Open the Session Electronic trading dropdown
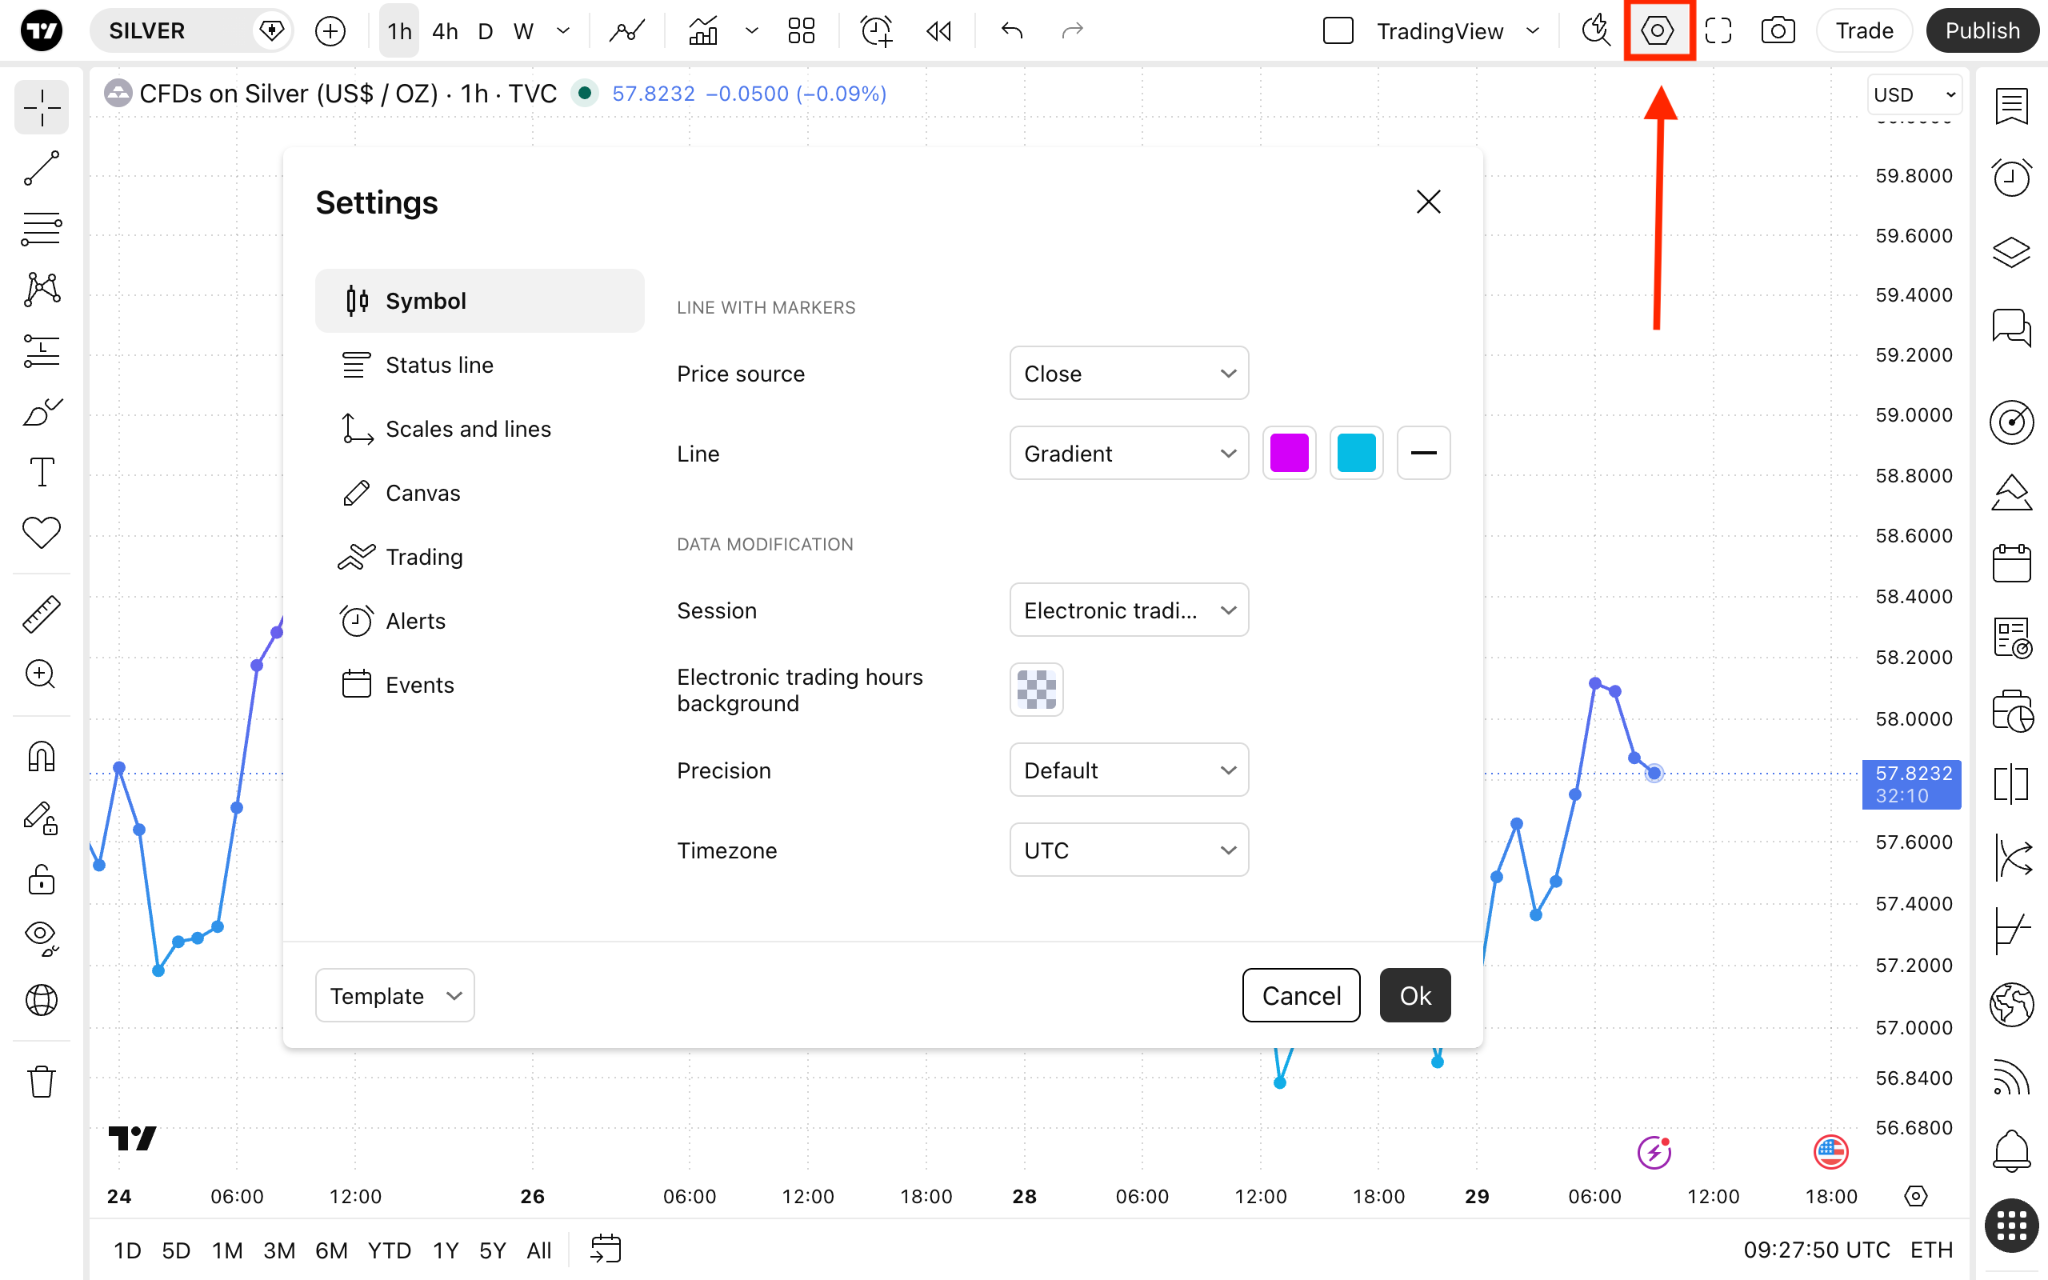Screen dimensions: 2048x1280 [x=1129, y=610]
